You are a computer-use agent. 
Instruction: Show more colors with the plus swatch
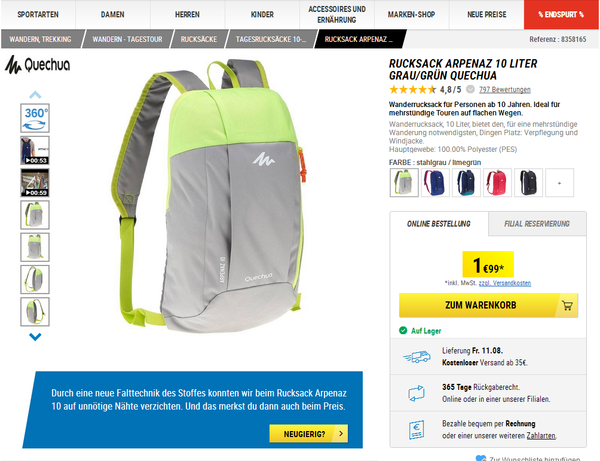click(x=559, y=183)
